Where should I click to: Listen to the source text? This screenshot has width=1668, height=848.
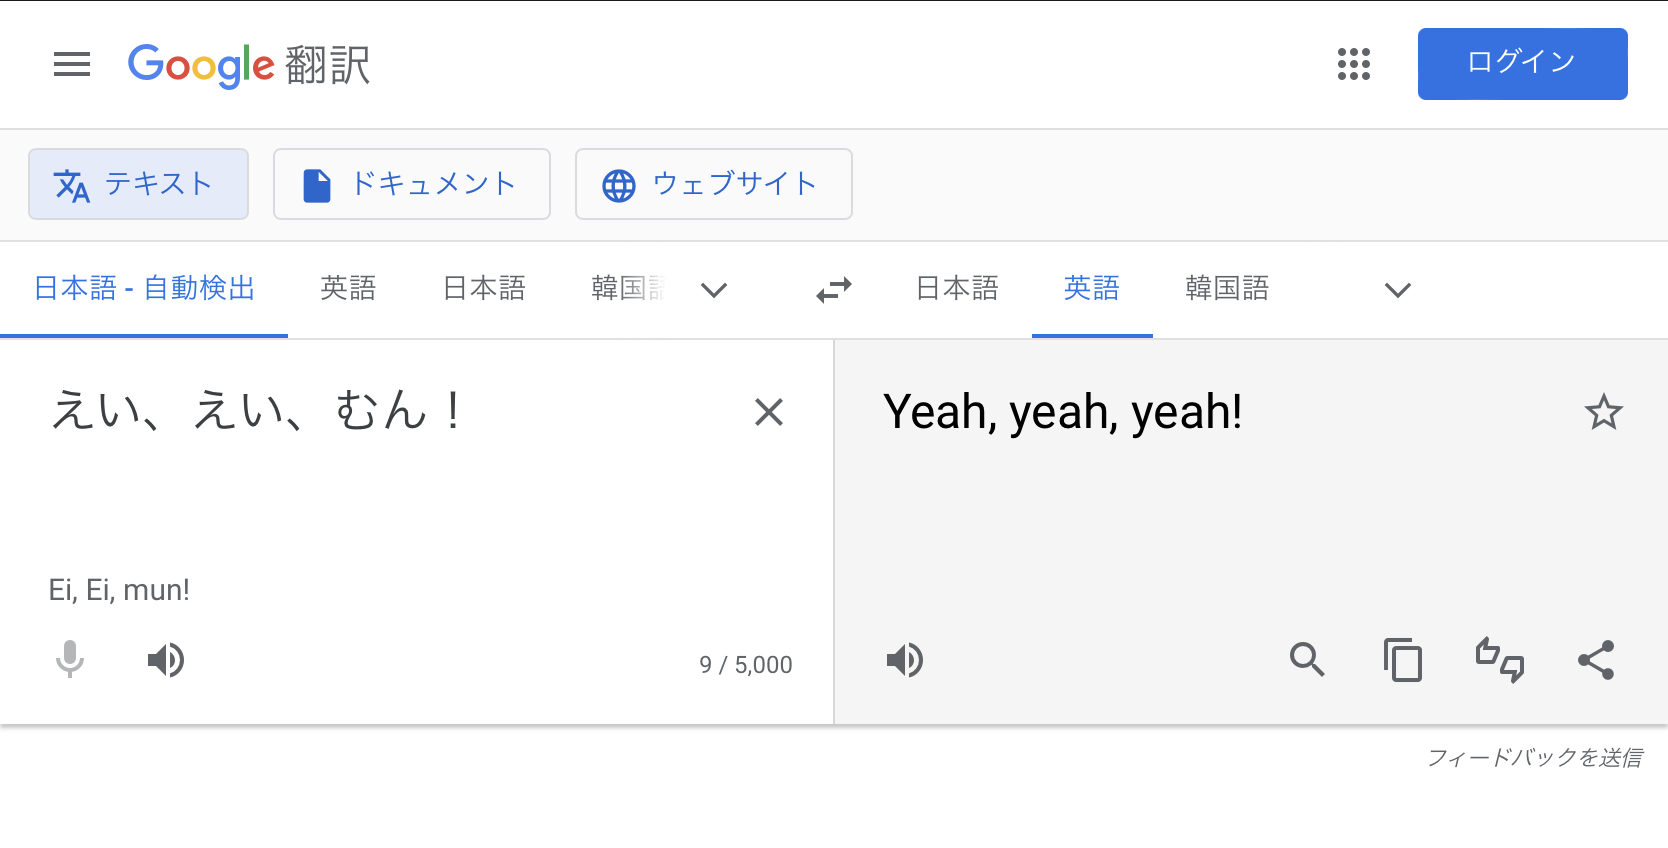(x=166, y=660)
